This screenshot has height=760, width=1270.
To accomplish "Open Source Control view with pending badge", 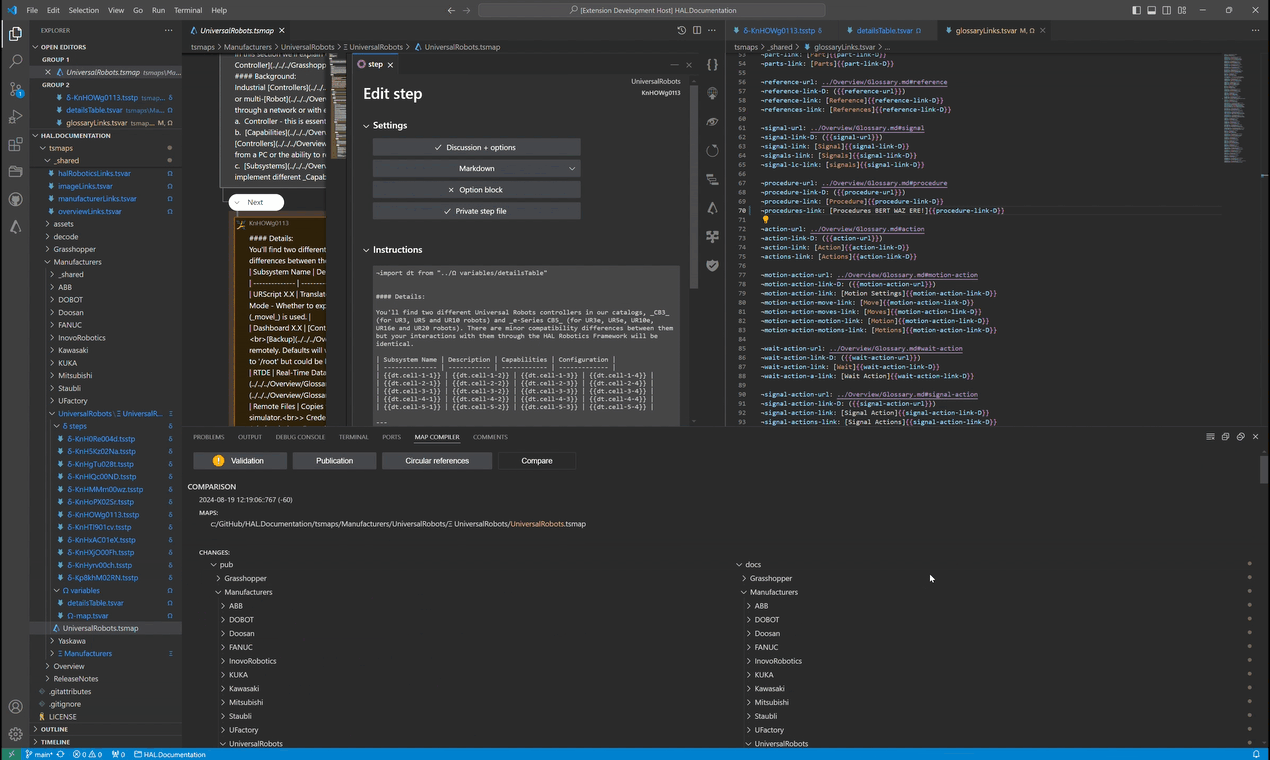I will pos(15,89).
